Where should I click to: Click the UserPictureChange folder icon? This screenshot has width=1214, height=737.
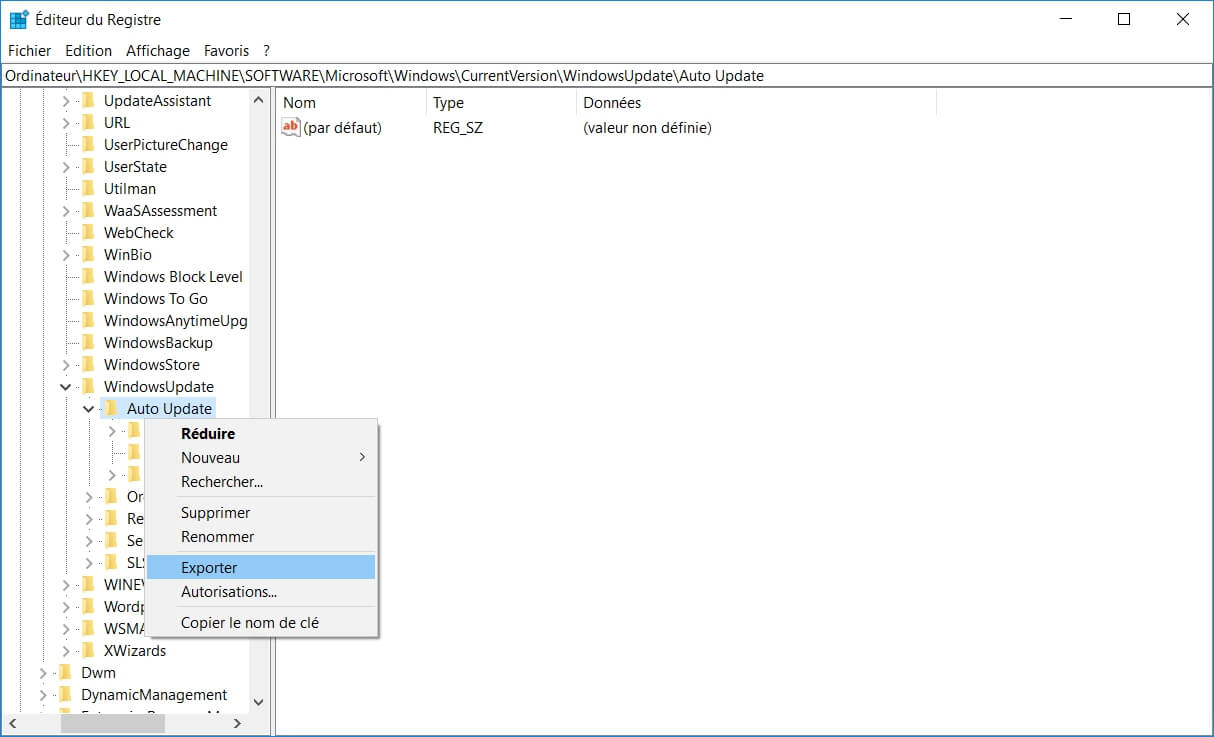click(x=87, y=144)
